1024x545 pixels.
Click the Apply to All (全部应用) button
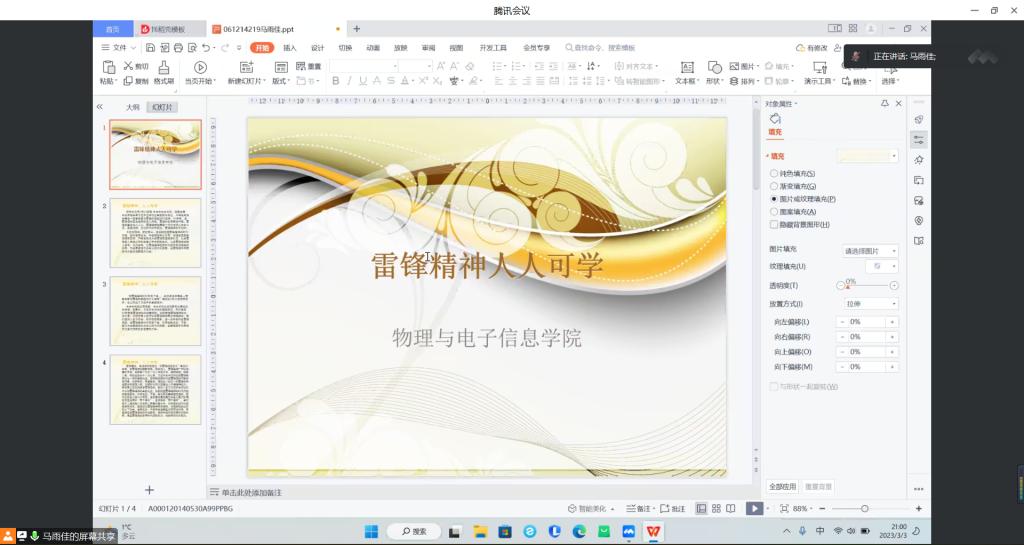(x=782, y=487)
